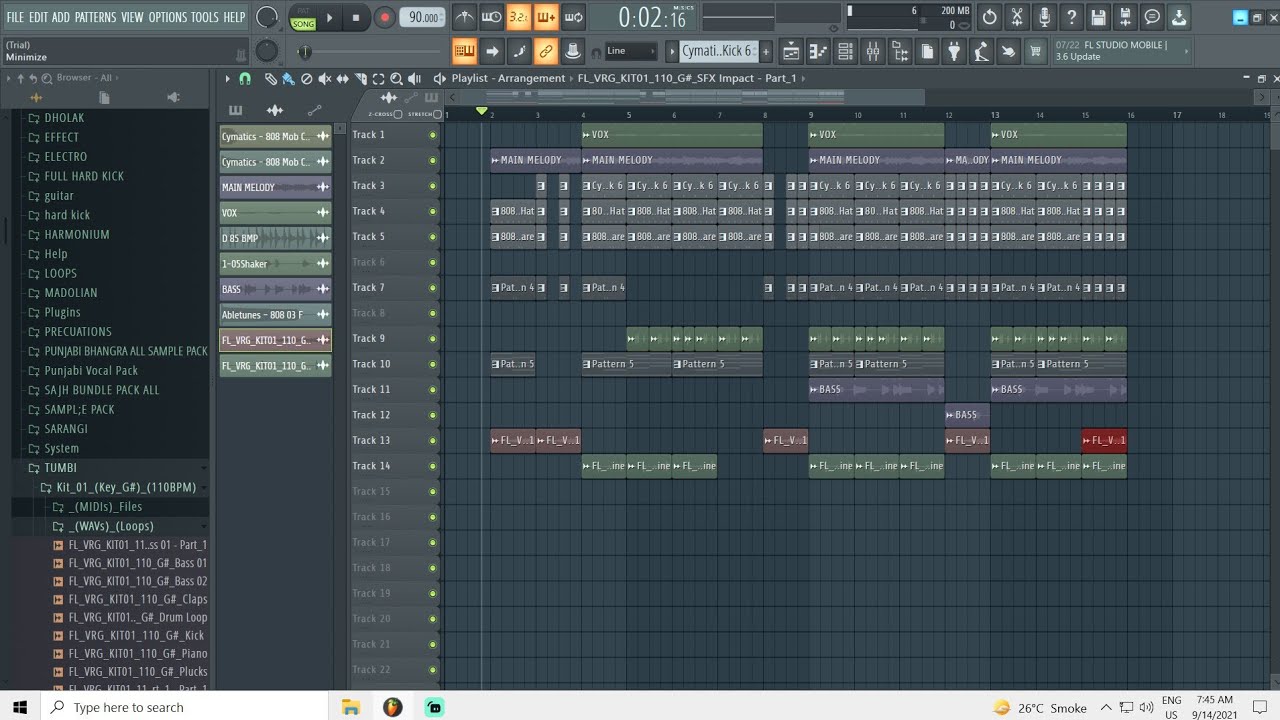The height and width of the screenshot is (720, 1280).
Task: Expand the _(MIDIs)_Files folder
Action: coord(105,507)
